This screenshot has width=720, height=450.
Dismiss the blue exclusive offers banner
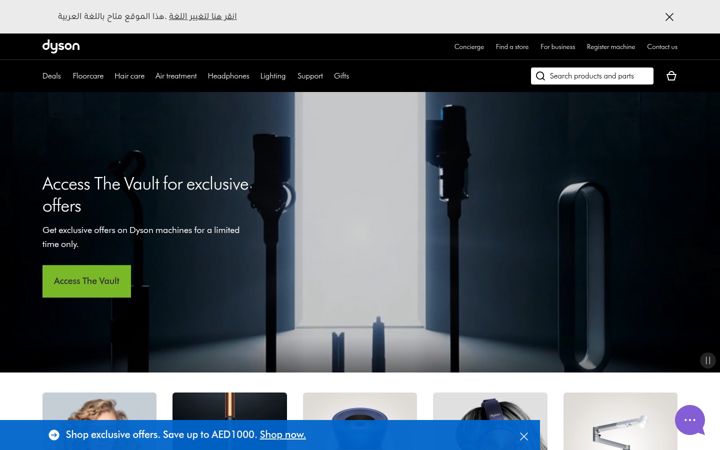[x=524, y=436]
